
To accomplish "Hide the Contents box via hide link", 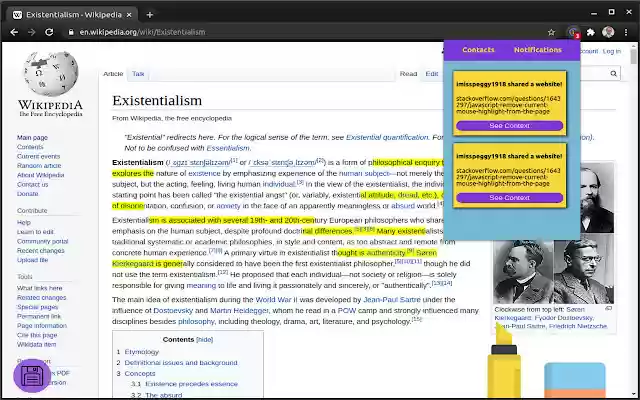I will pos(204,340).
